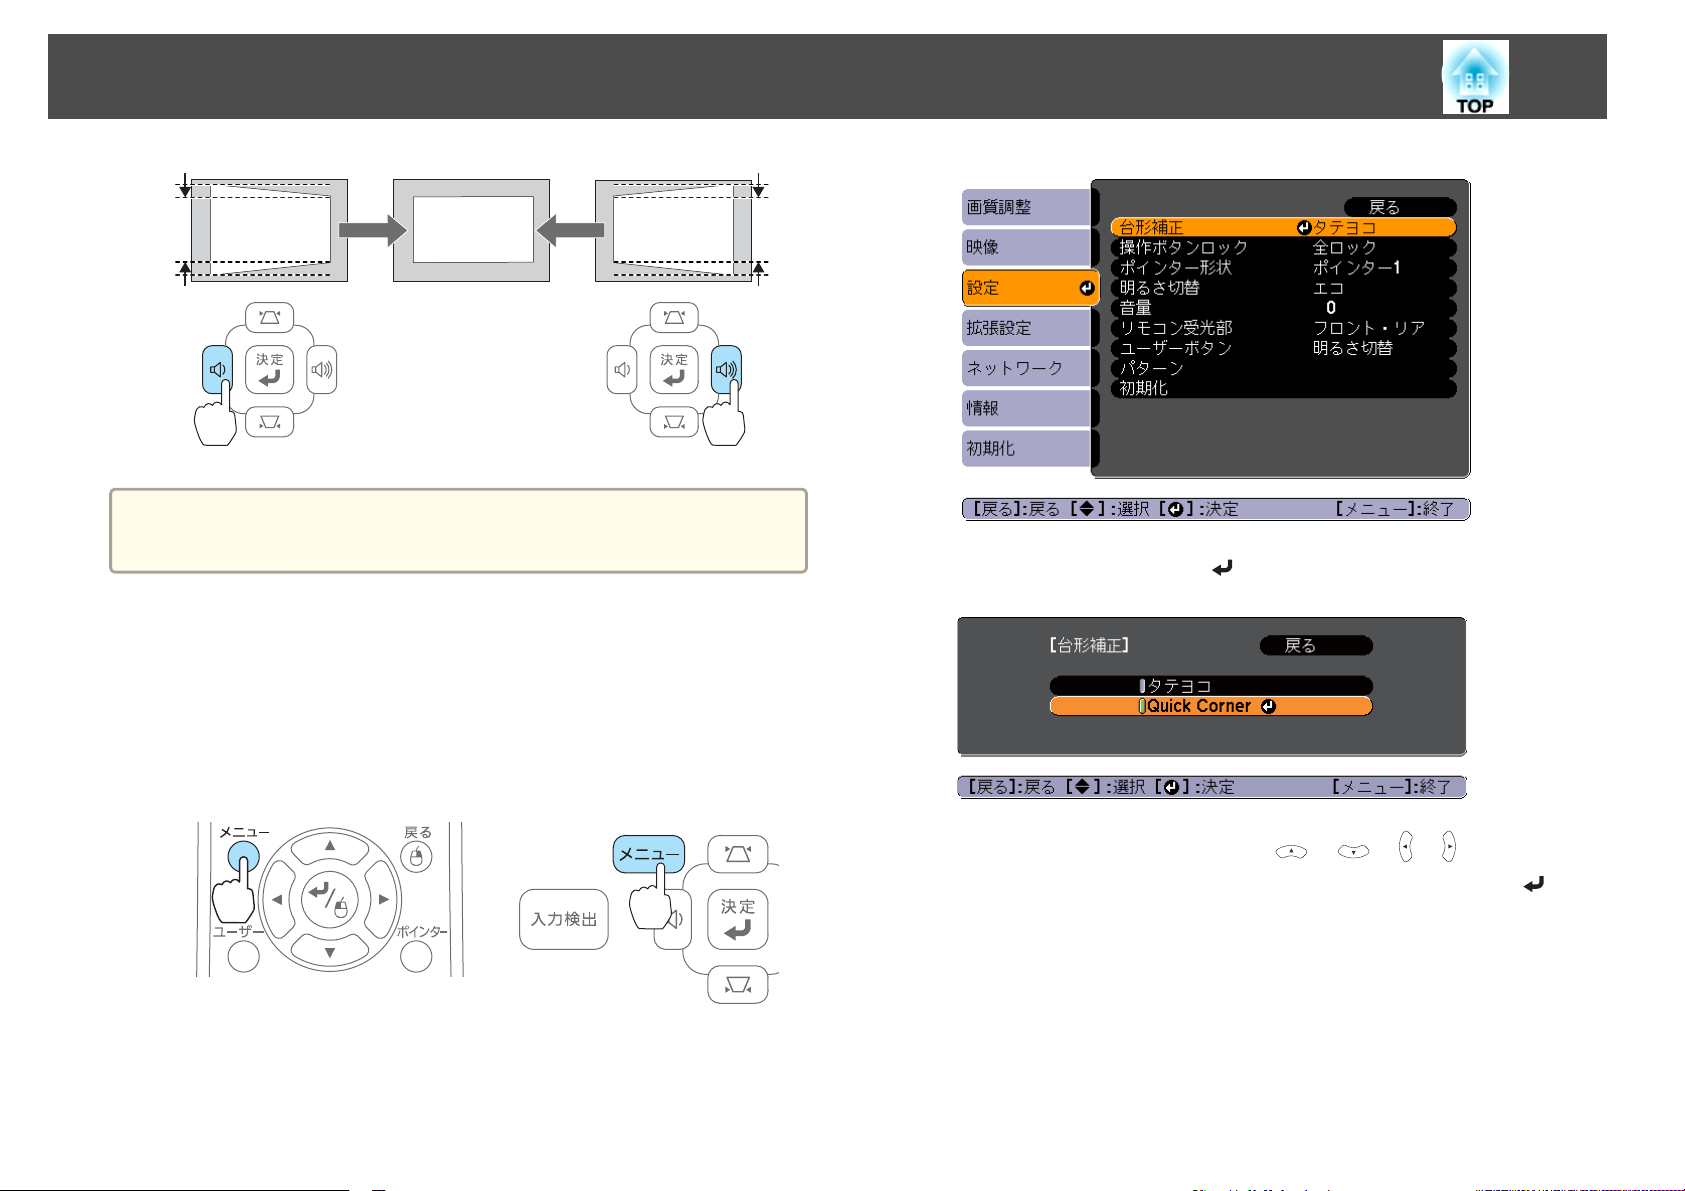This screenshot has width=1685, height=1191.
Task: Click highlighted volume-down button in left keypad diagram
Action: tap(217, 369)
